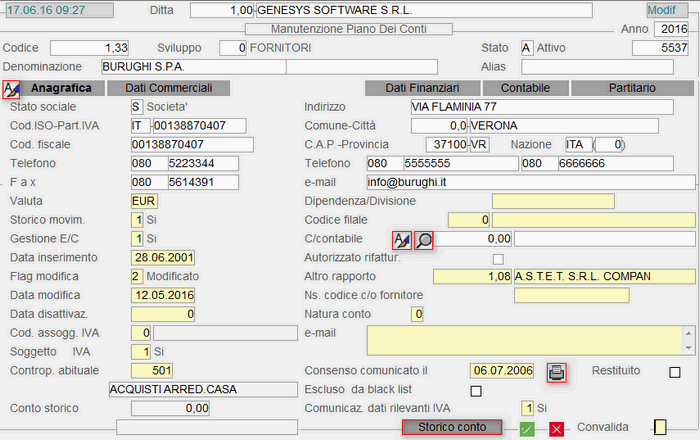Open the magnifier search for C/contabile
The image size is (700, 440).
424,239
